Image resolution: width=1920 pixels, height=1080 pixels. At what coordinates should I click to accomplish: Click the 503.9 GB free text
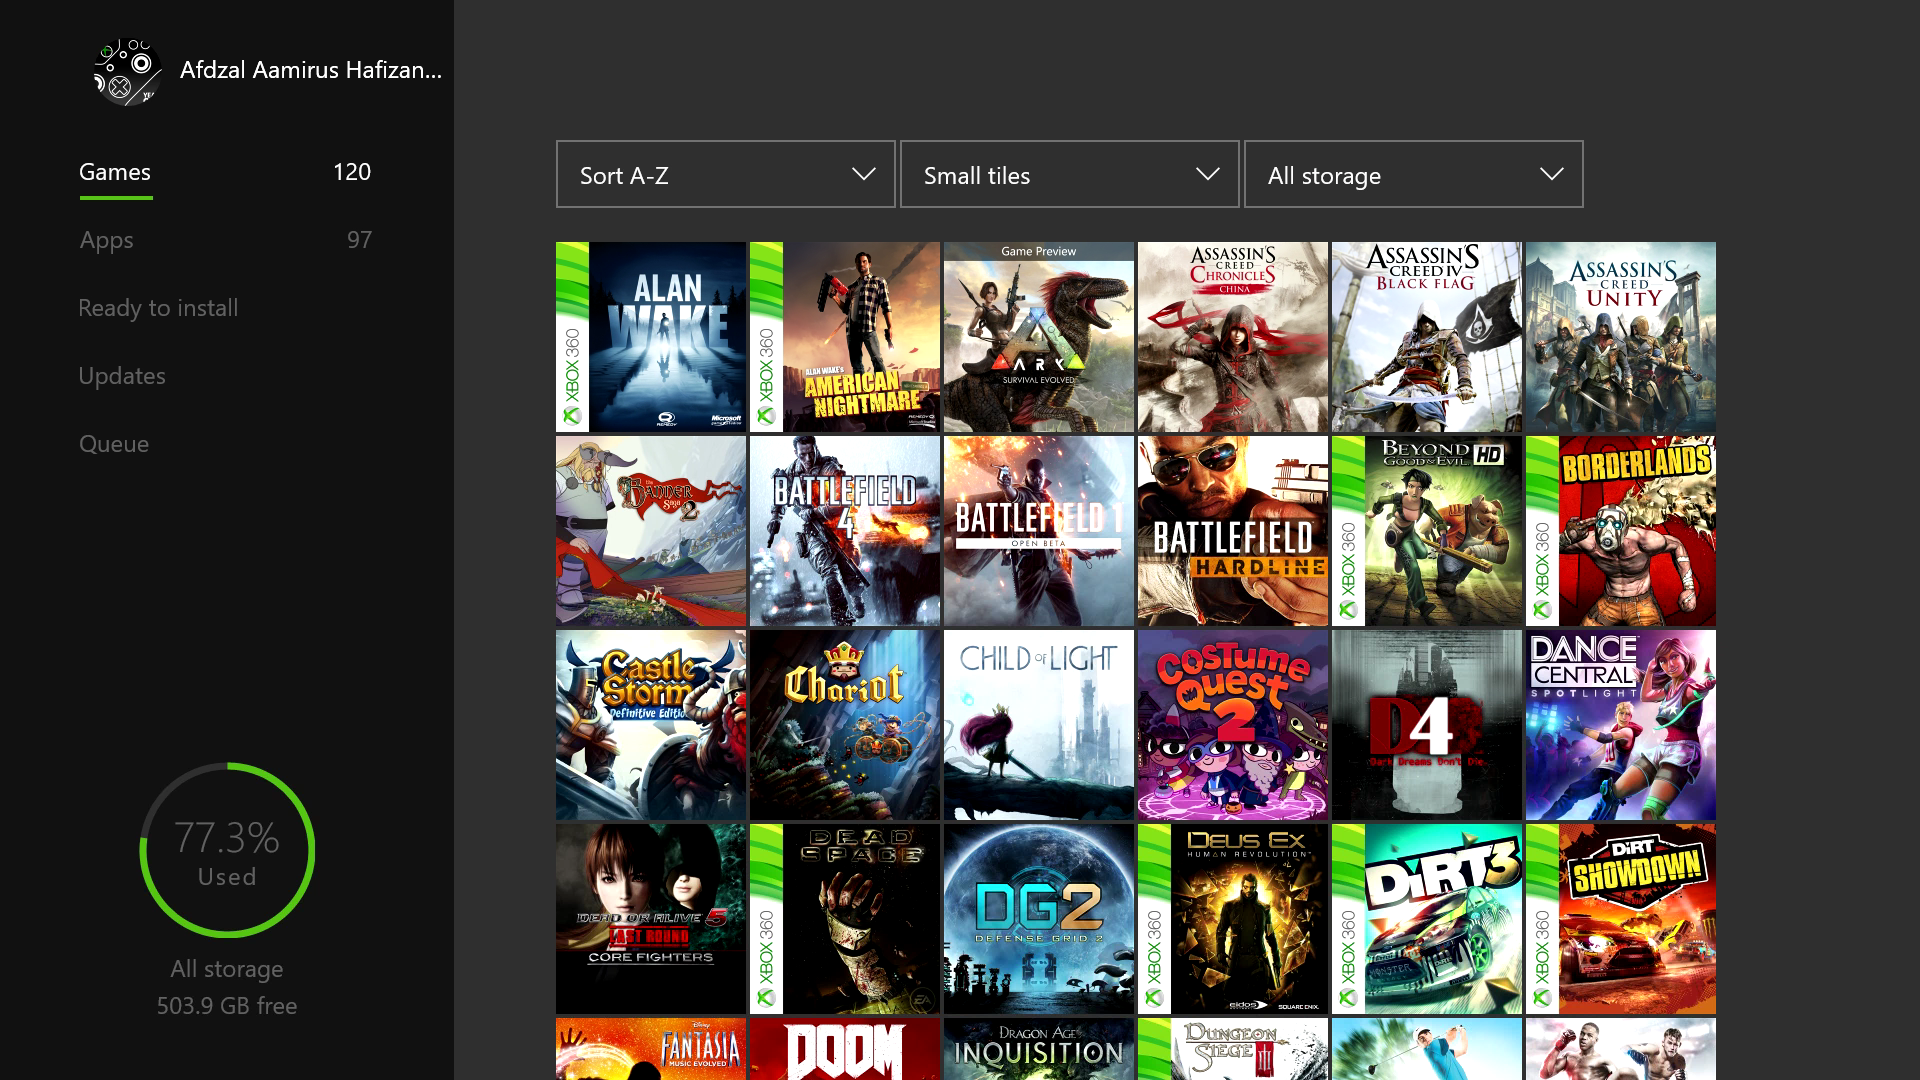pyautogui.click(x=227, y=1006)
